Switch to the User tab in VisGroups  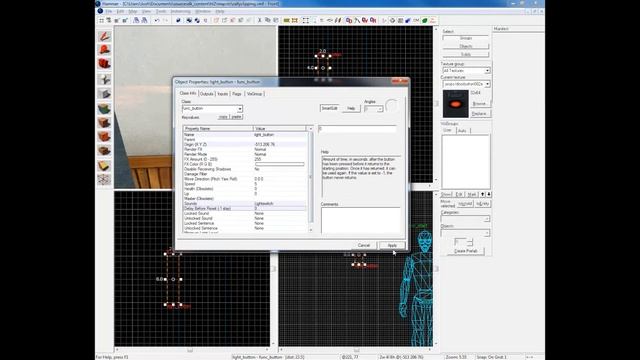448,130
